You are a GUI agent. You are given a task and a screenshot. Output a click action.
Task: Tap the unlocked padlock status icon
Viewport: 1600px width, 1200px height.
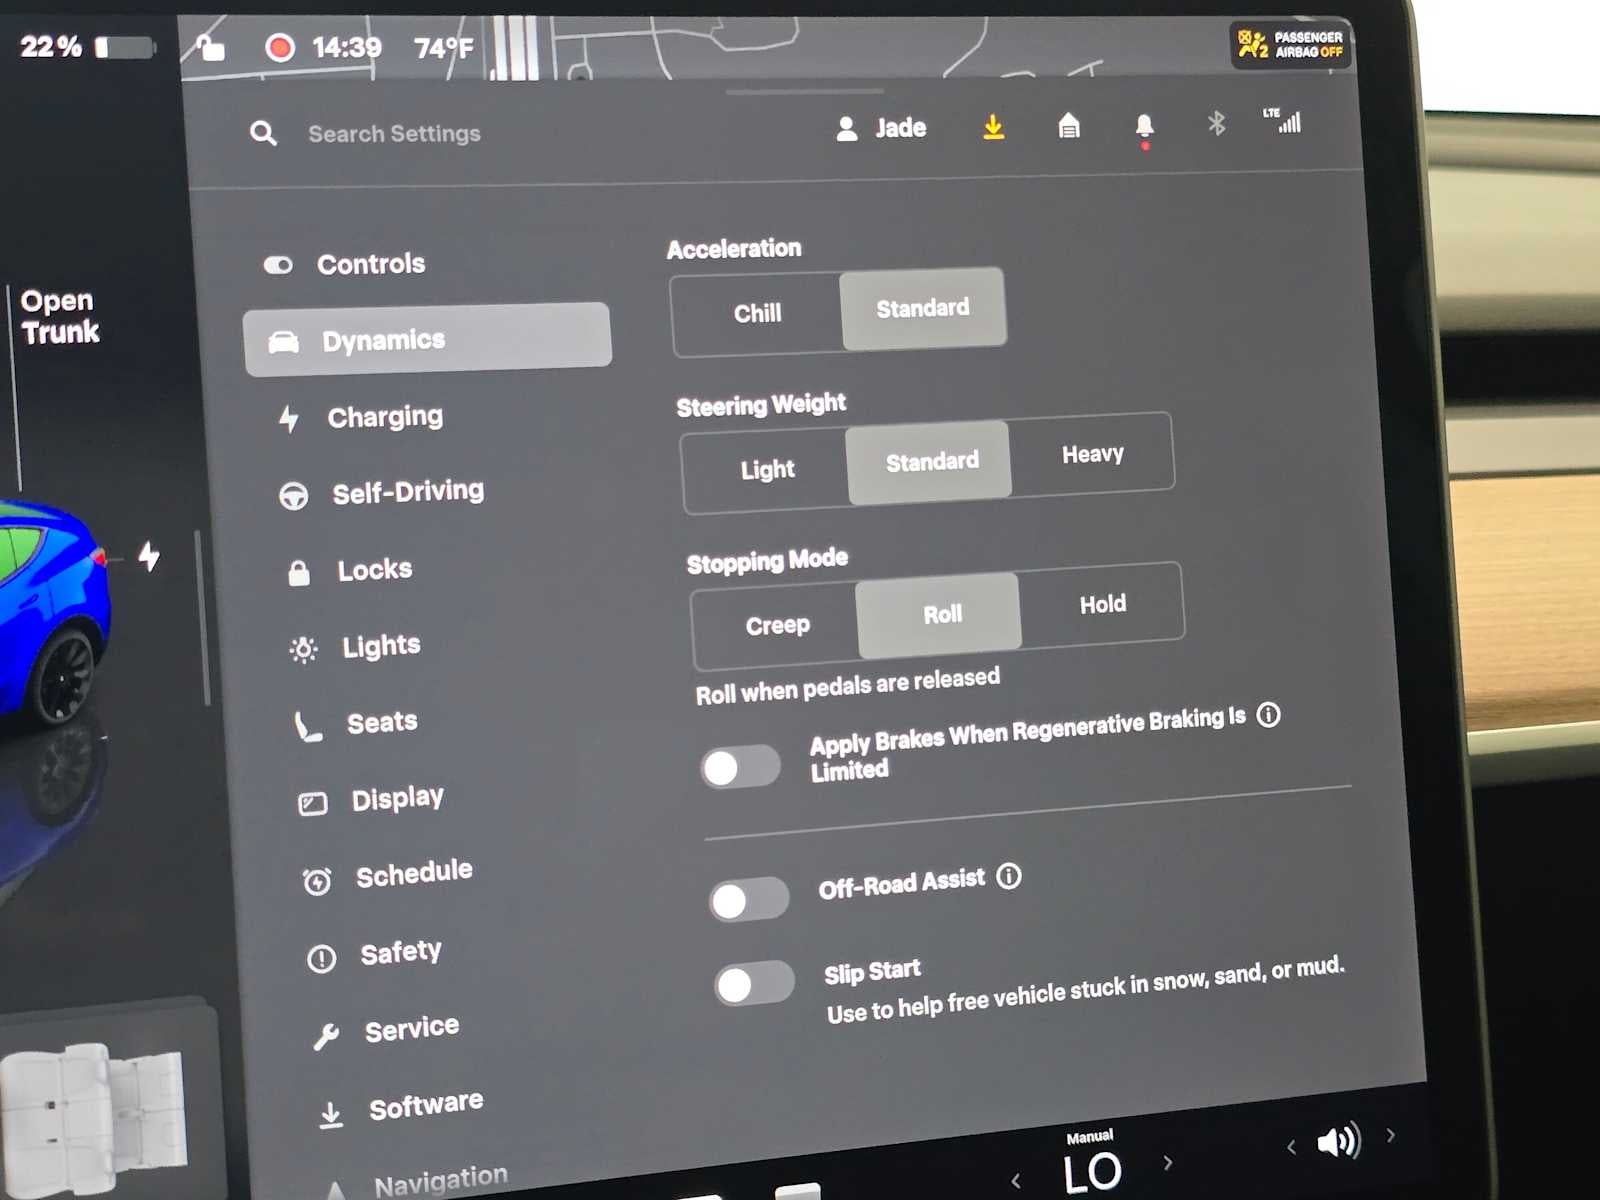point(210,47)
